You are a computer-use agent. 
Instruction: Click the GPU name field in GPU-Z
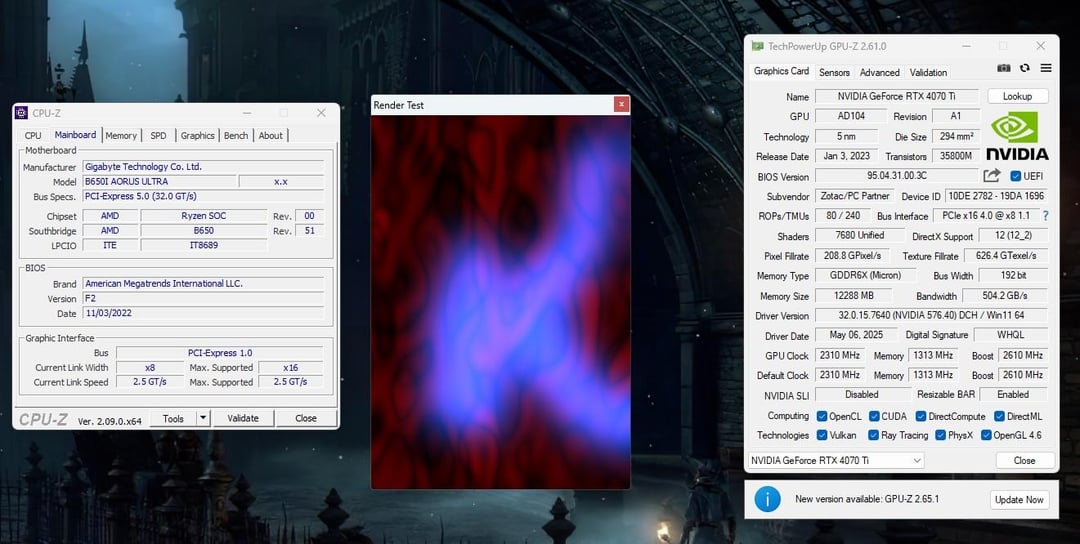click(897, 96)
